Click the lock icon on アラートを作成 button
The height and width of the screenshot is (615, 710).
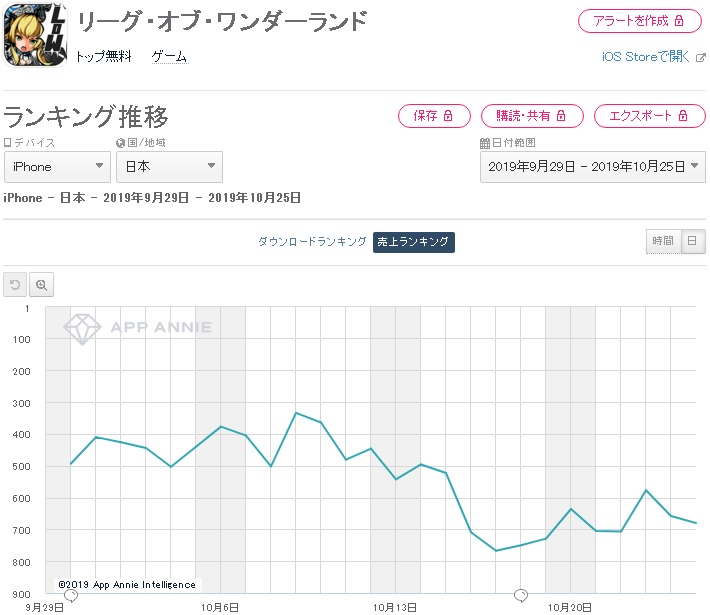click(x=679, y=21)
